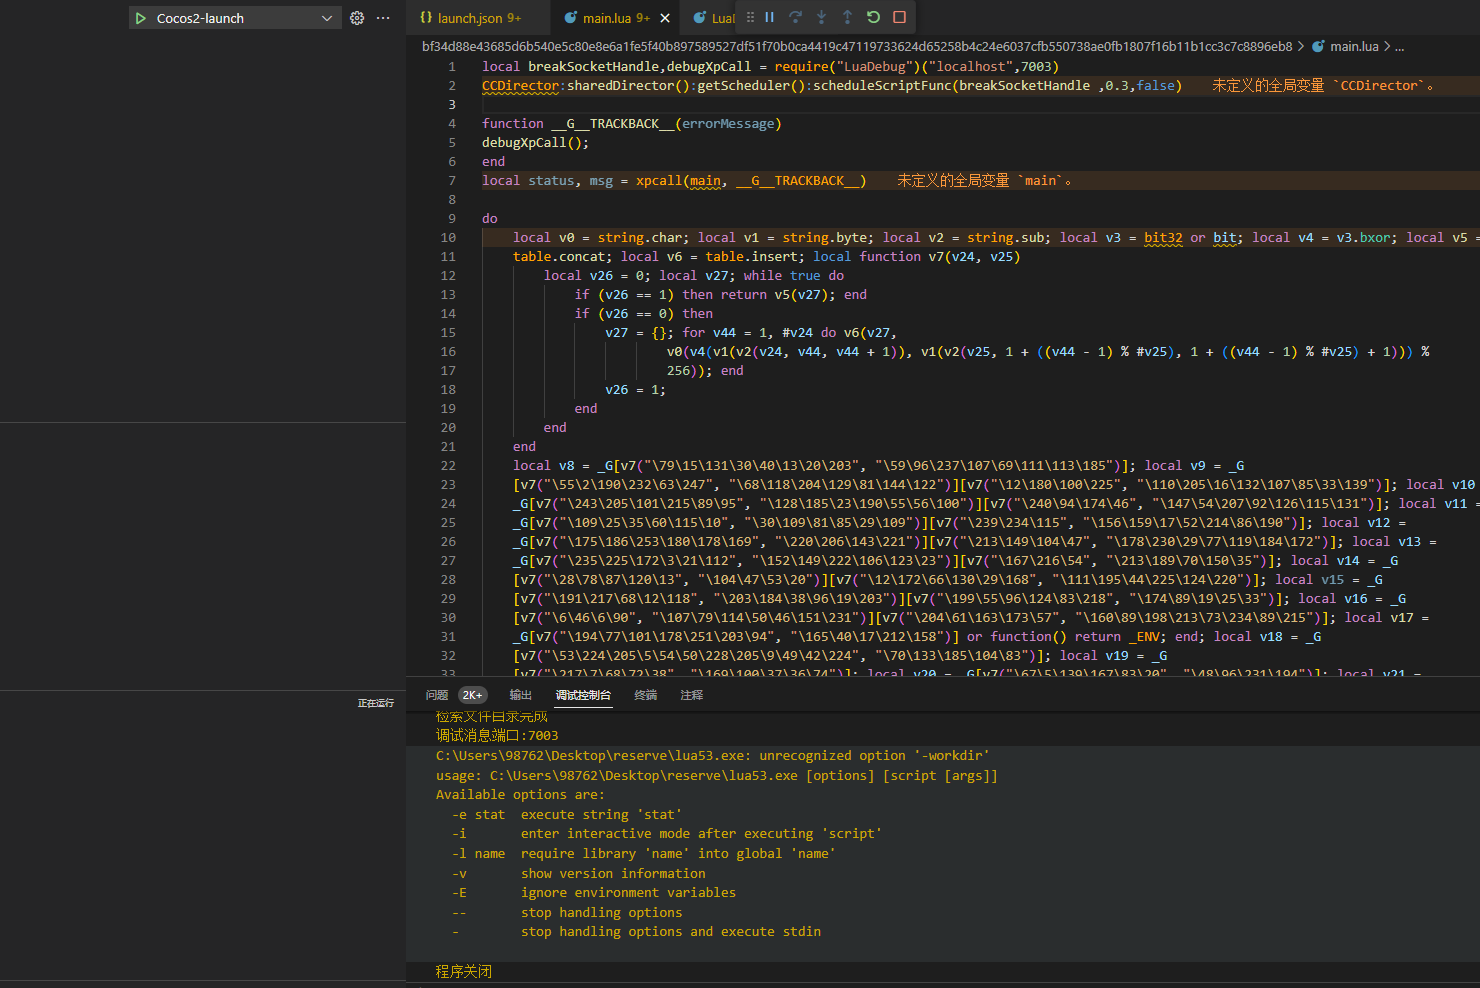This screenshot has height=988, width=1480.
Task: Pause the running debug session
Action: (769, 17)
